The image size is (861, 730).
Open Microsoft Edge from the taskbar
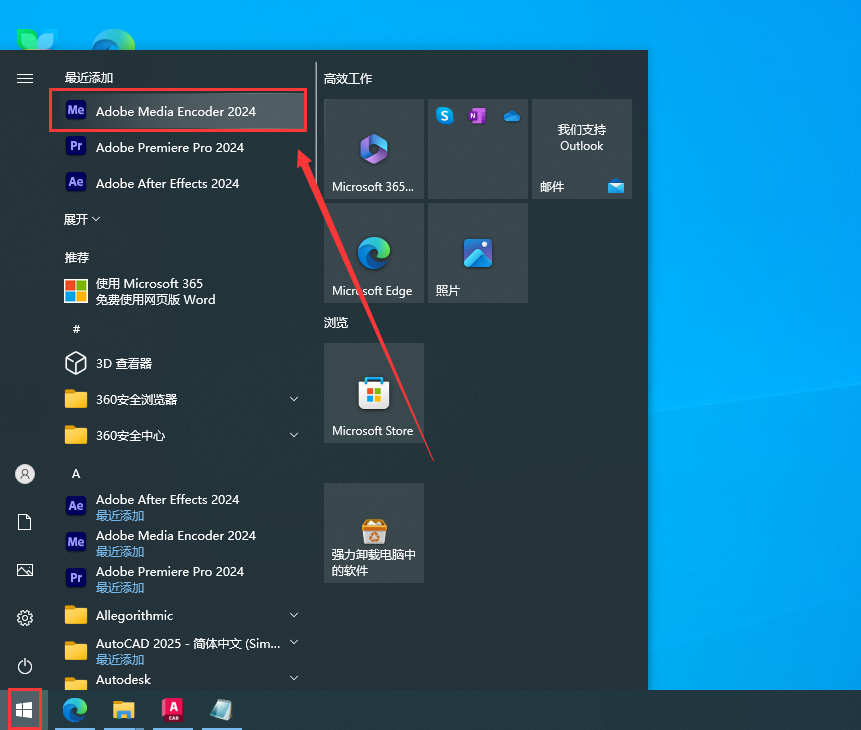(75, 710)
